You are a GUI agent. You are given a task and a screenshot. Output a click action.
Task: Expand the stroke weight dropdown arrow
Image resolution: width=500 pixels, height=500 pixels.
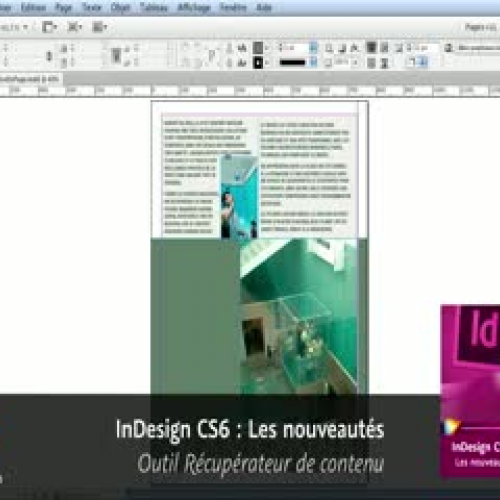click(x=313, y=48)
